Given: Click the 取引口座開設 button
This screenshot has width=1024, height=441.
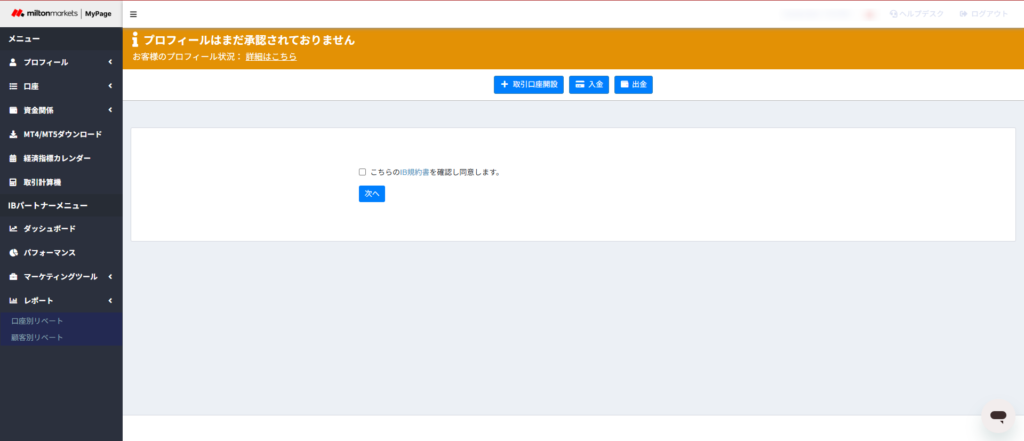Looking at the screenshot, I should (x=529, y=85).
